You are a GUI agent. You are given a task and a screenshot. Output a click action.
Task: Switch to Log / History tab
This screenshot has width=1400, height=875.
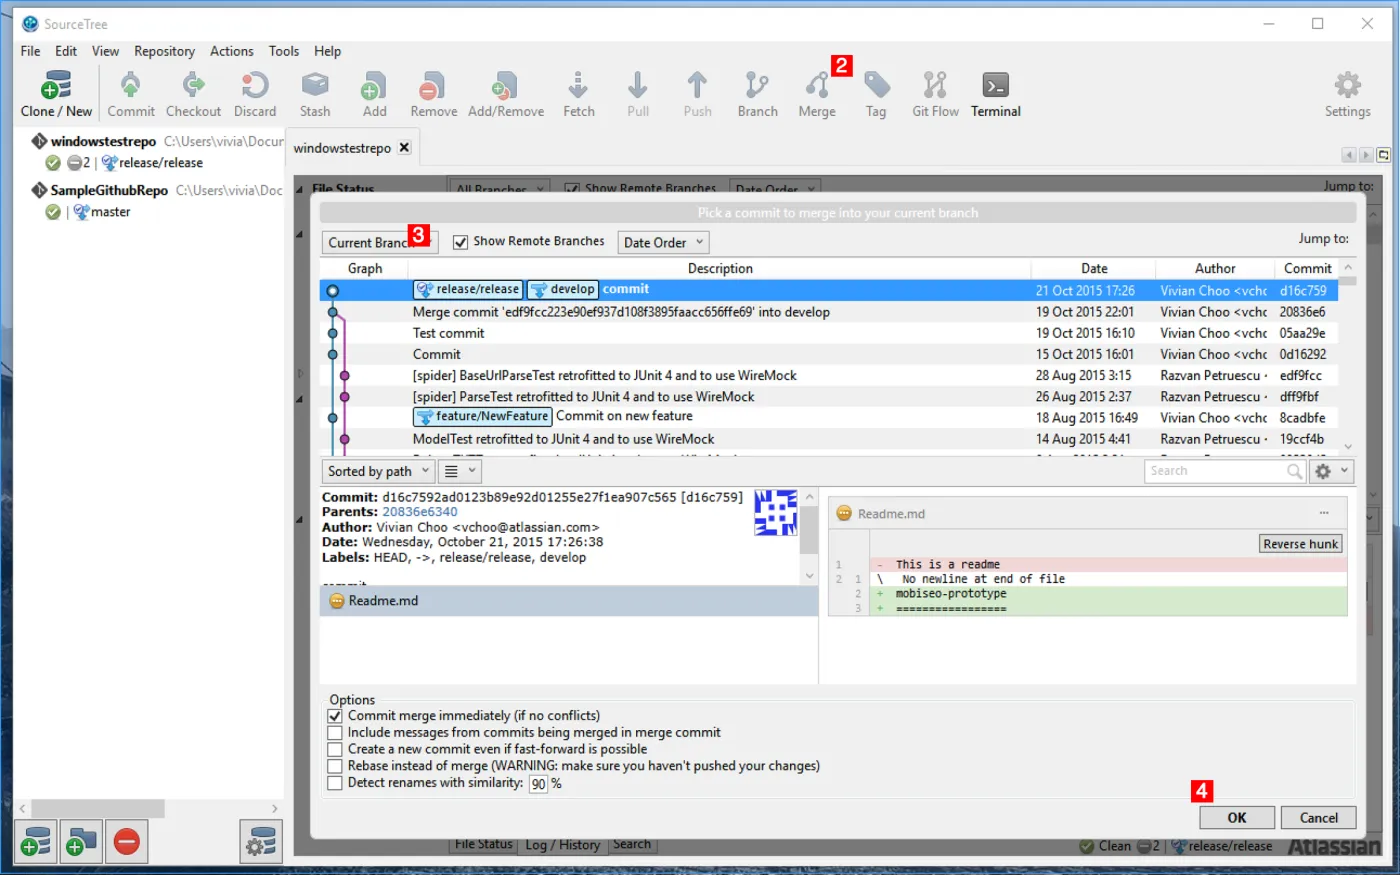(563, 845)
